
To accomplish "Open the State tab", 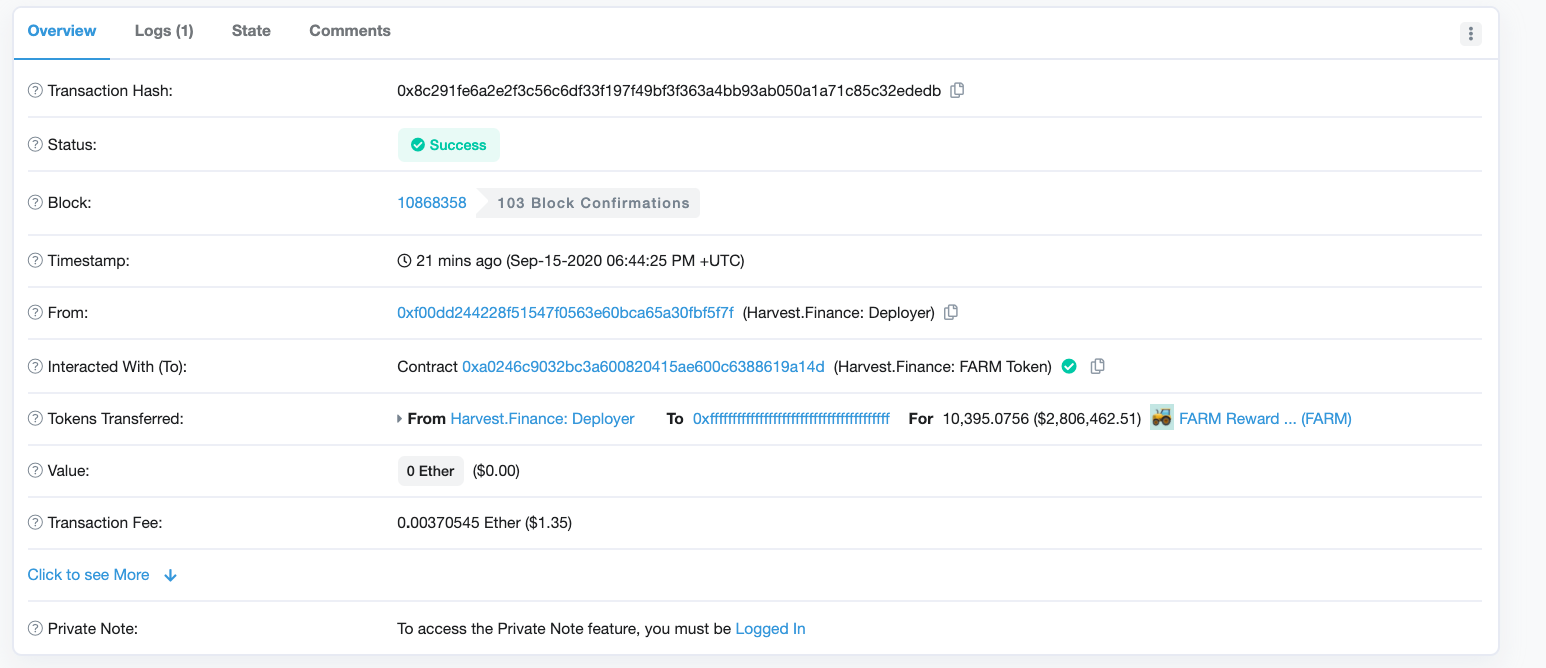I will tap(251, 31).
